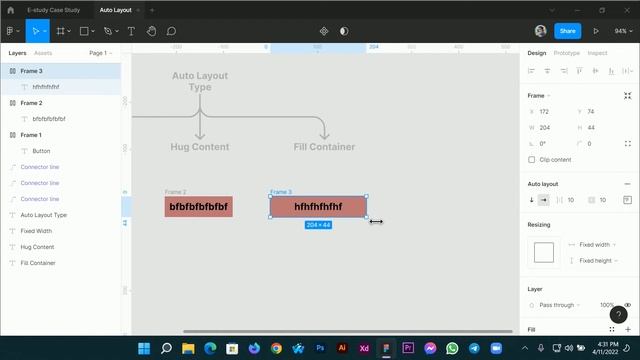The height and width of the screenshot is (360, 640).
Task: Open Distribute spacing dropdown
Action: tap(627, 71)
